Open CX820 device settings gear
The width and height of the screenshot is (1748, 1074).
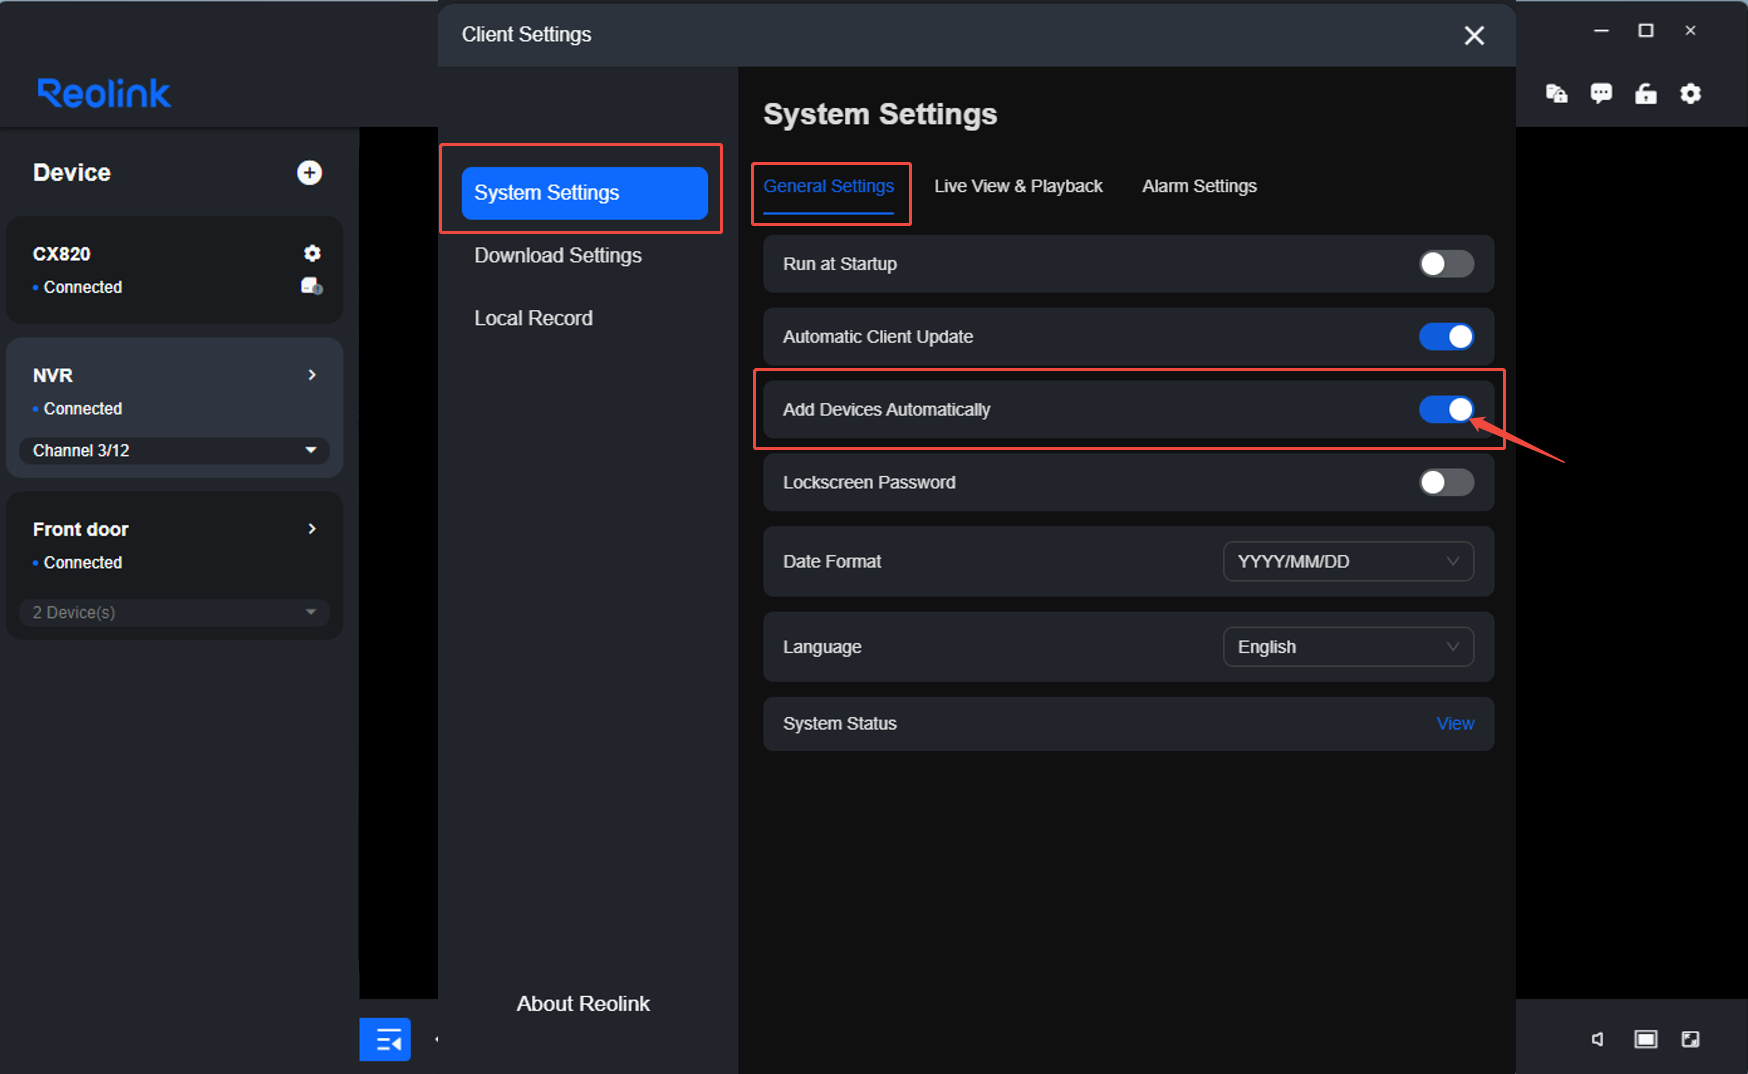[312, 253]
